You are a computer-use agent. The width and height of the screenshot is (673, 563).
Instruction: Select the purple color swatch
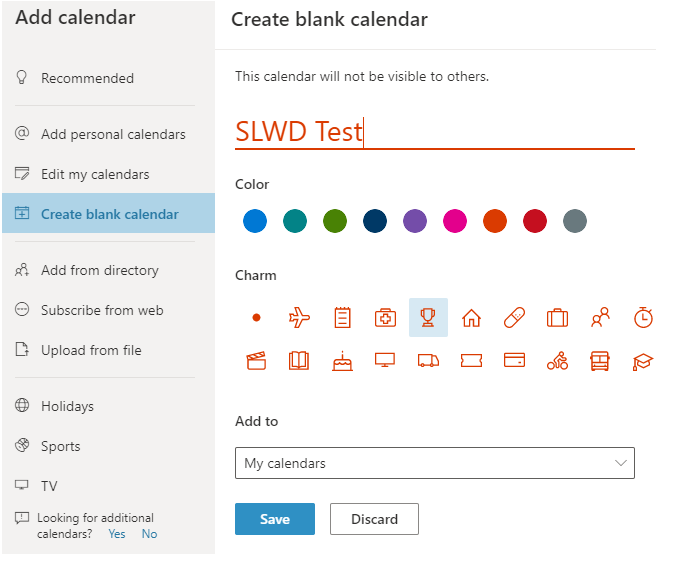(414, 221)
